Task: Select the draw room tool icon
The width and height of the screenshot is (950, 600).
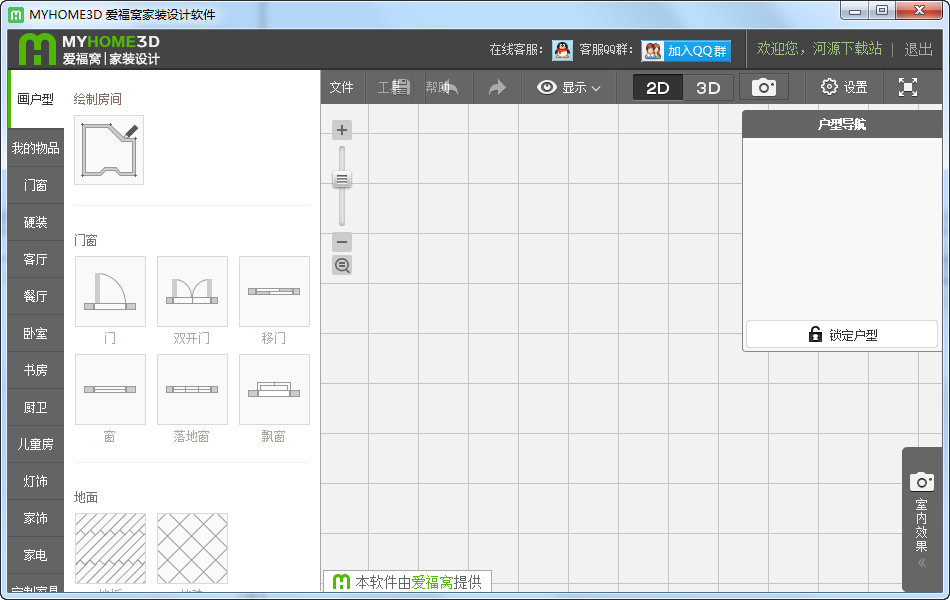Action: [x=109, y=150]
